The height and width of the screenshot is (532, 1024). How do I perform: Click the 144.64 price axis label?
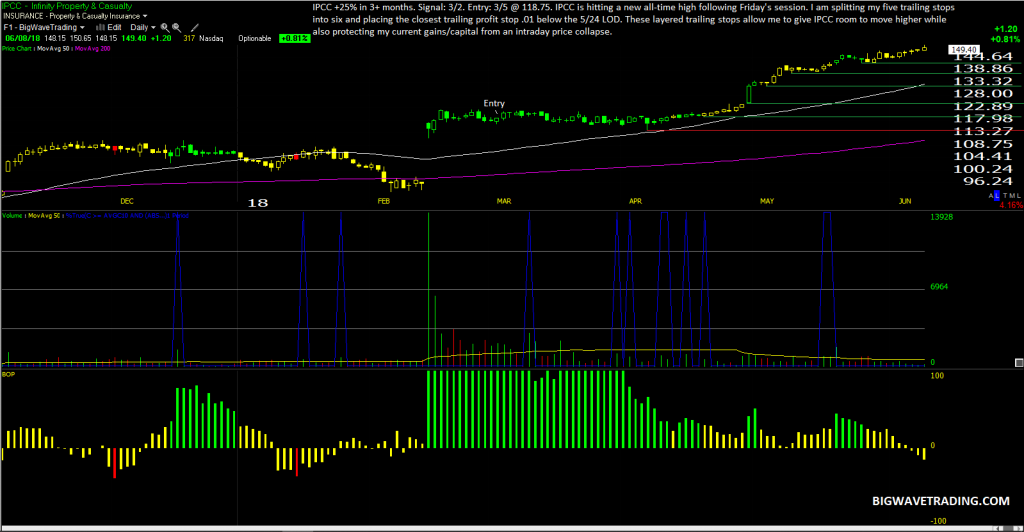983,56
